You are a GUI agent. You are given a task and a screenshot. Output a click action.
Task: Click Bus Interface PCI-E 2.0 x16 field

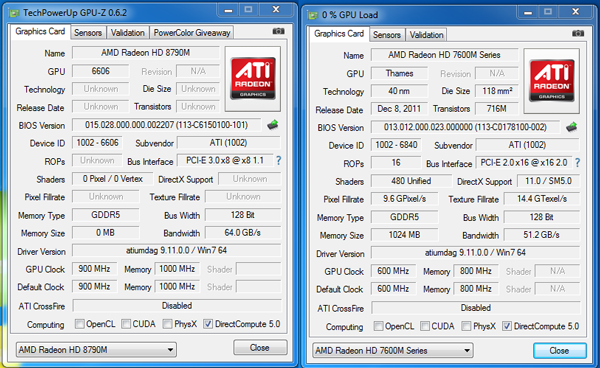point(524,163)
